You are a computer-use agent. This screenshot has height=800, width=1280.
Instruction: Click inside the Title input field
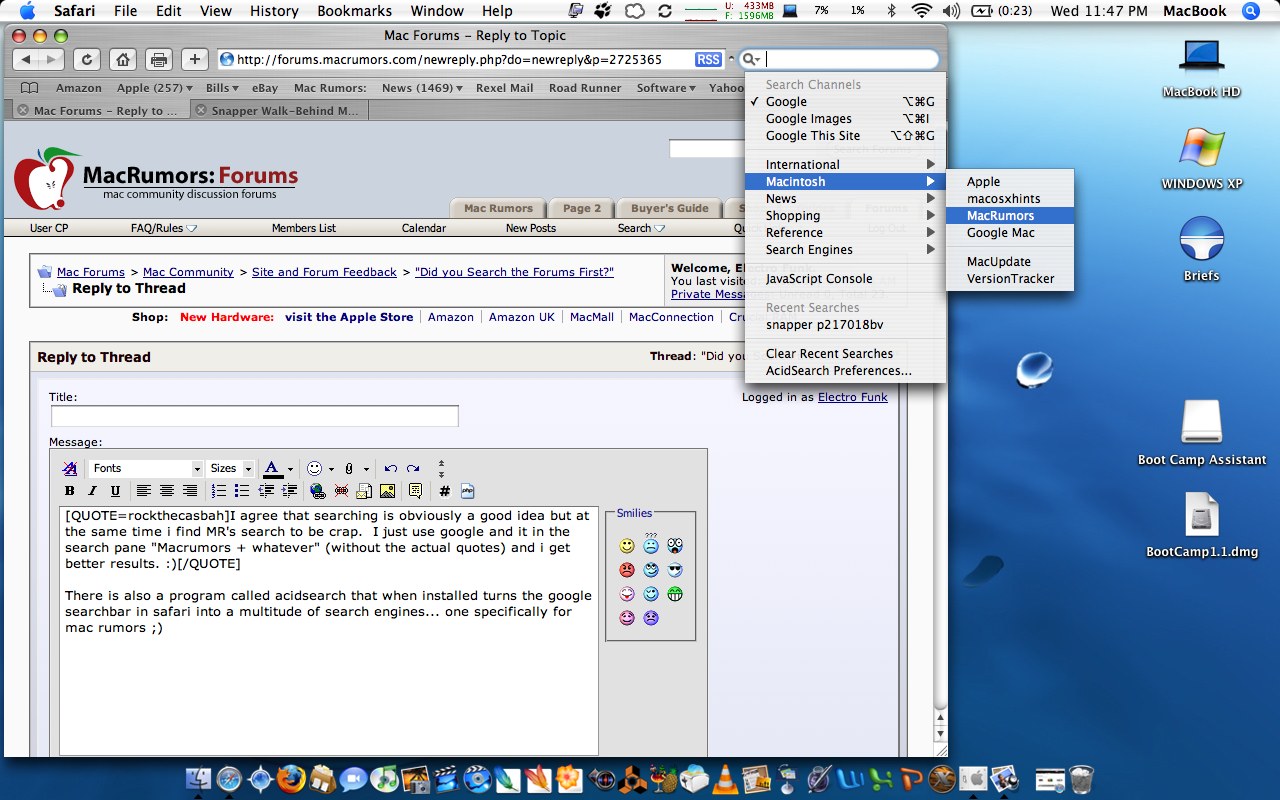click(255, 416)
